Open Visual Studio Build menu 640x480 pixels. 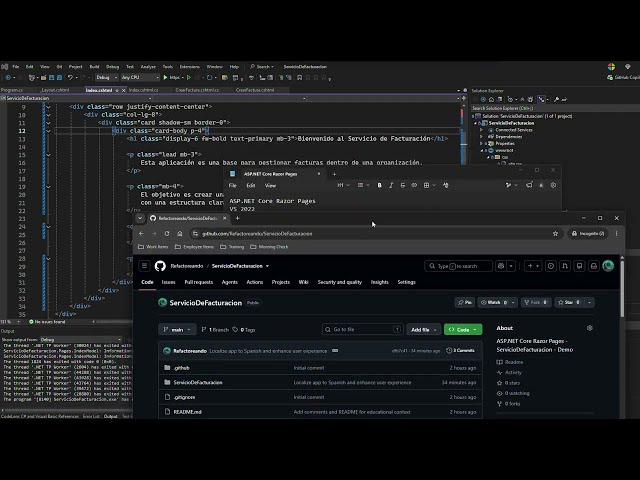(94, 67)
